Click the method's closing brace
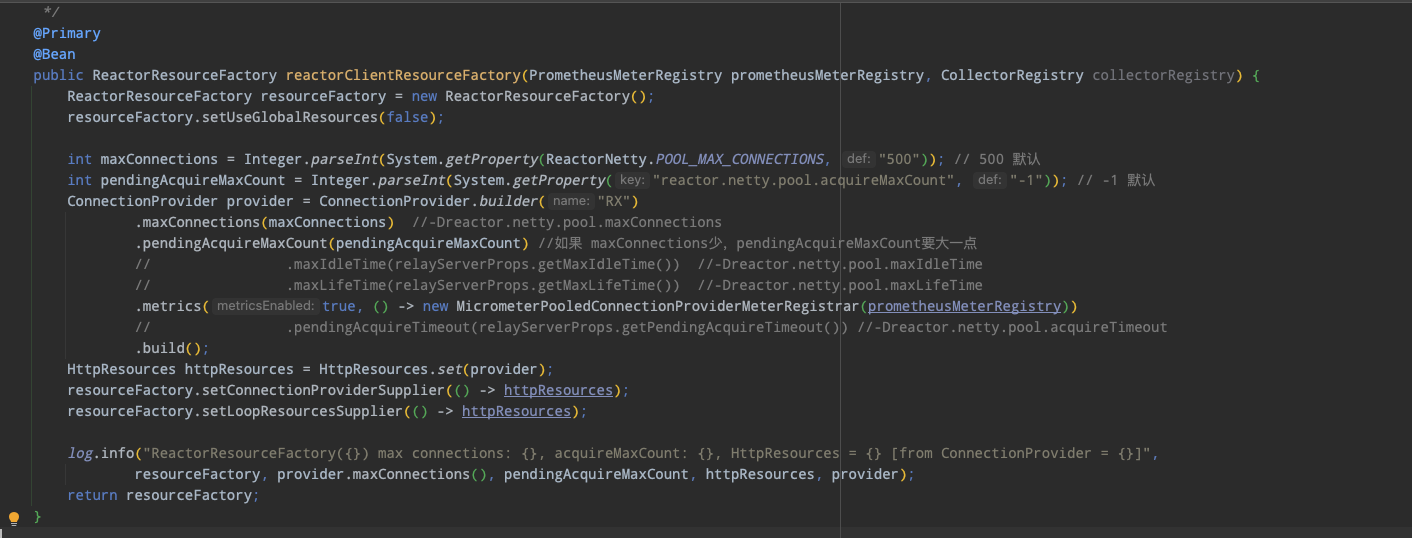 click(37, 517)
